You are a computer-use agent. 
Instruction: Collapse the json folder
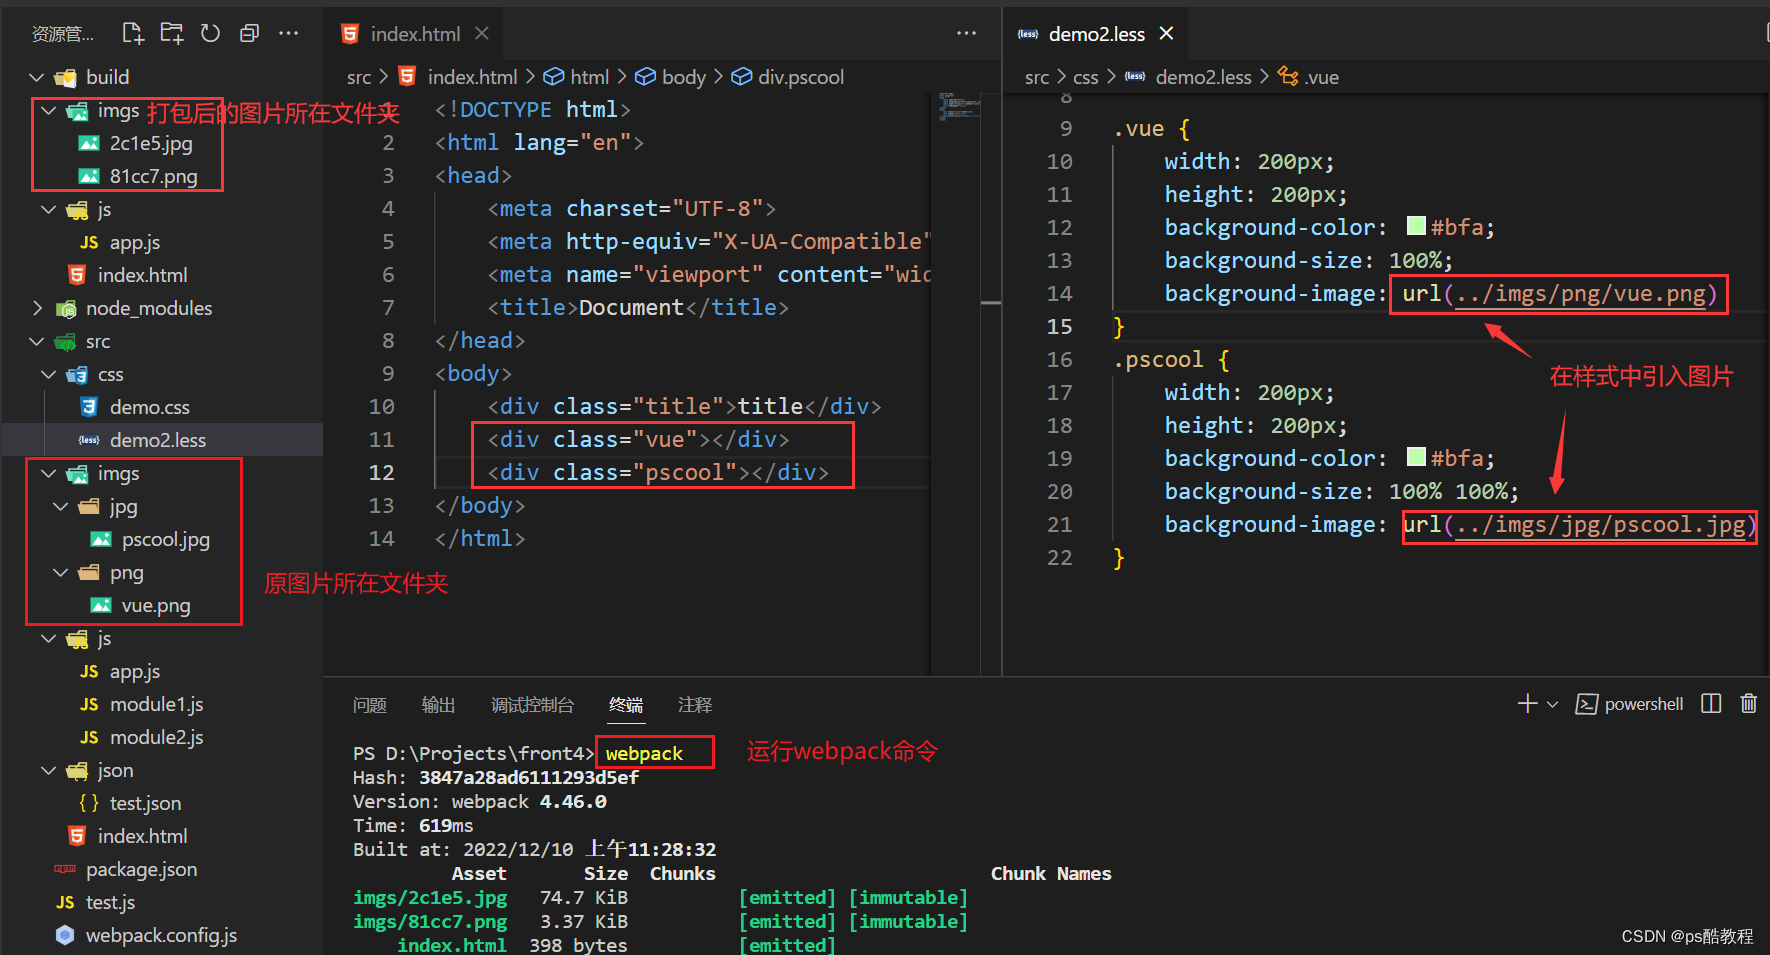49,770
